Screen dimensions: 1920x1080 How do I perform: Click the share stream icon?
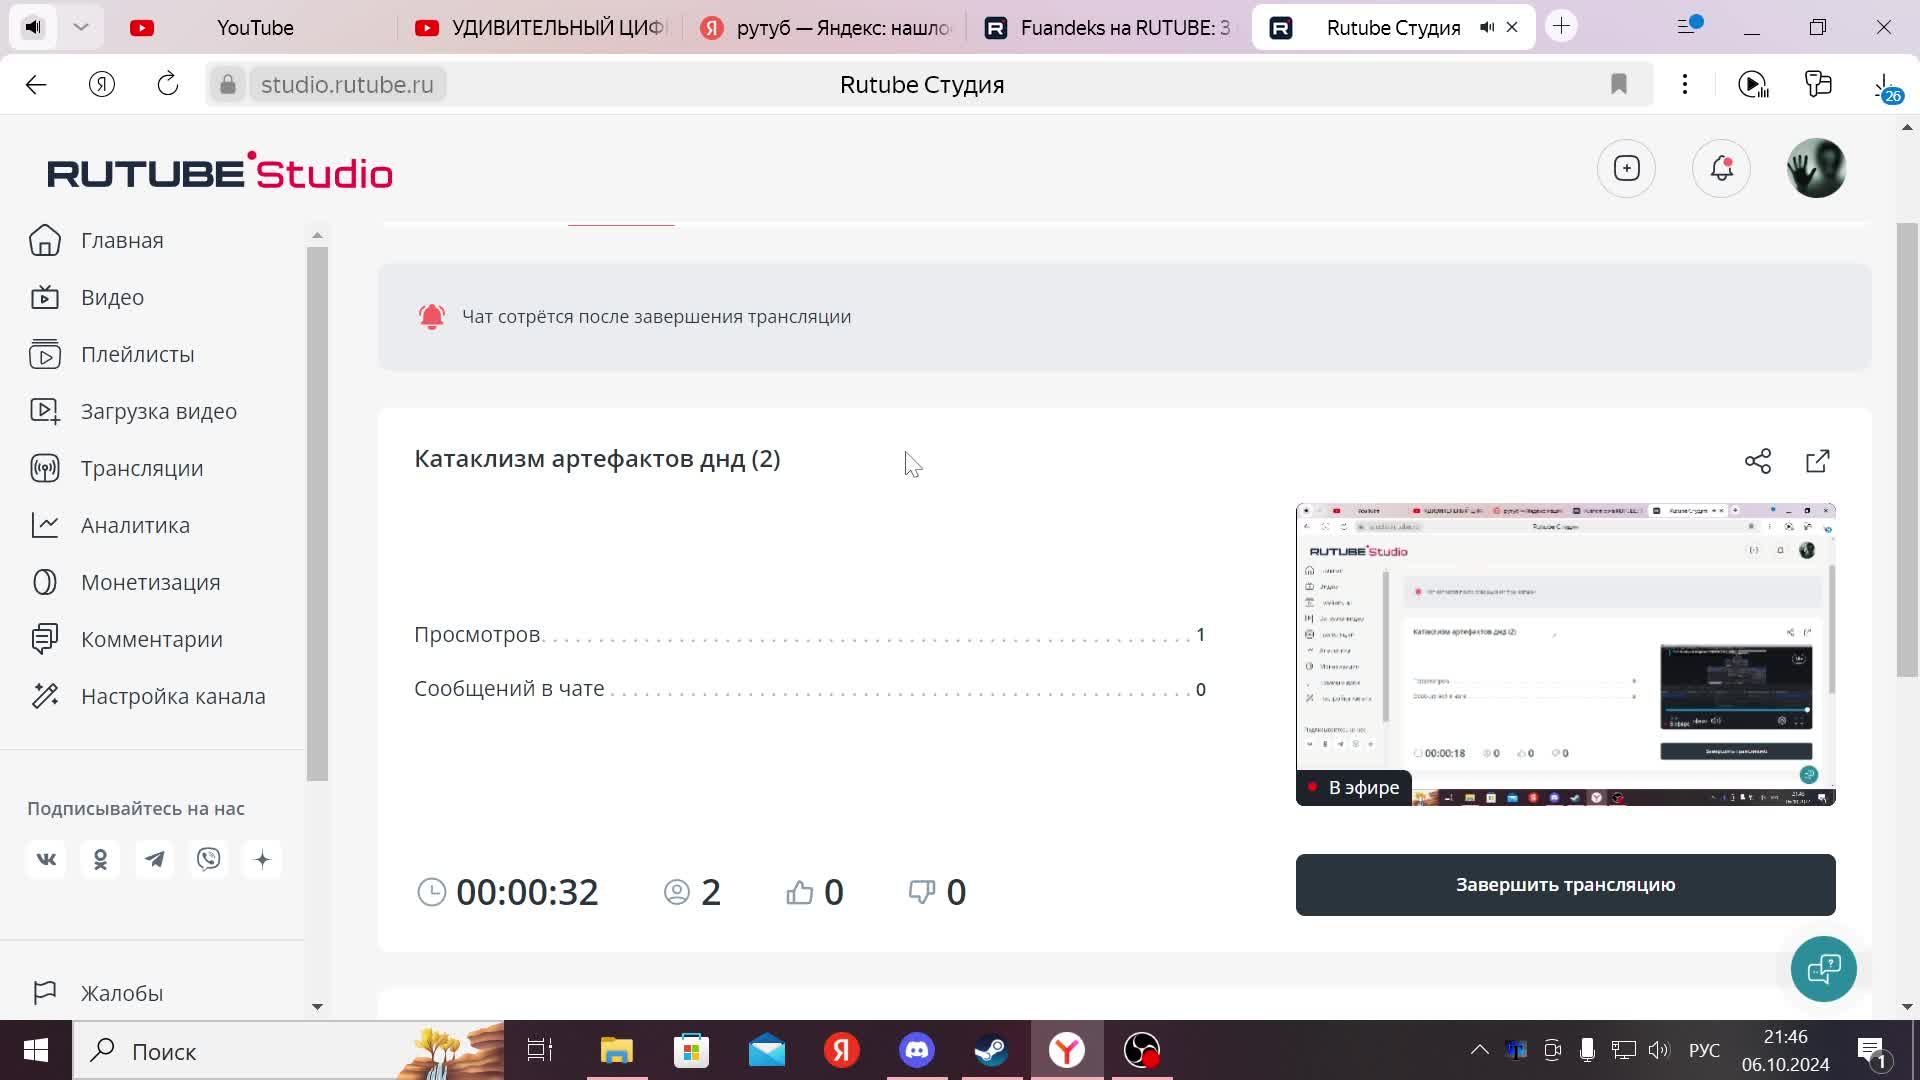click(1758, 460)
